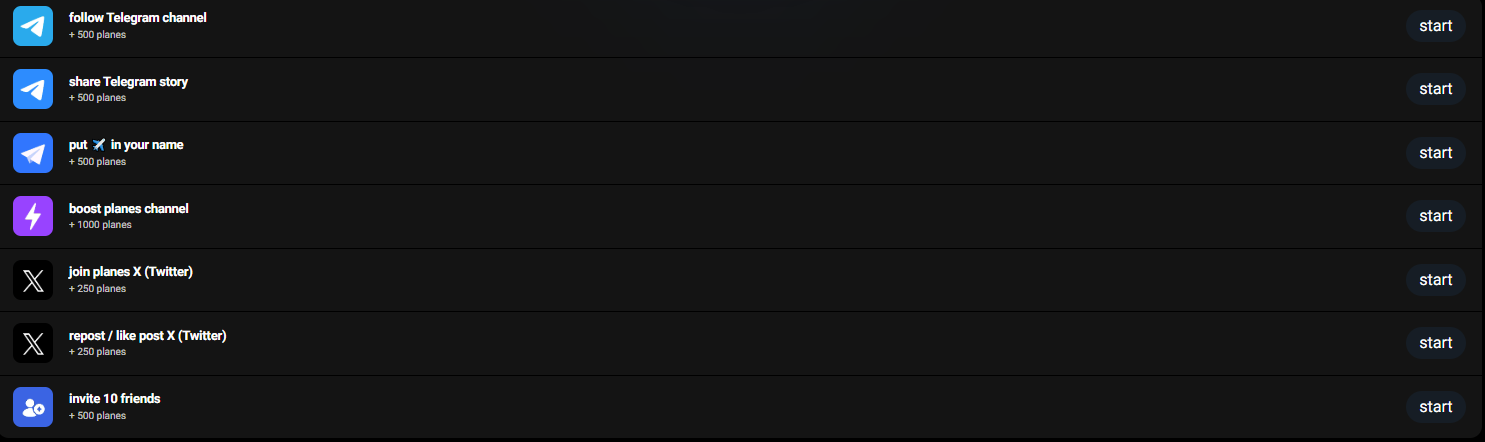Screen dimensions: 1485x442
Task: Click the Telegram icon next to share Telegram story
Action: (x=33, y=89)
